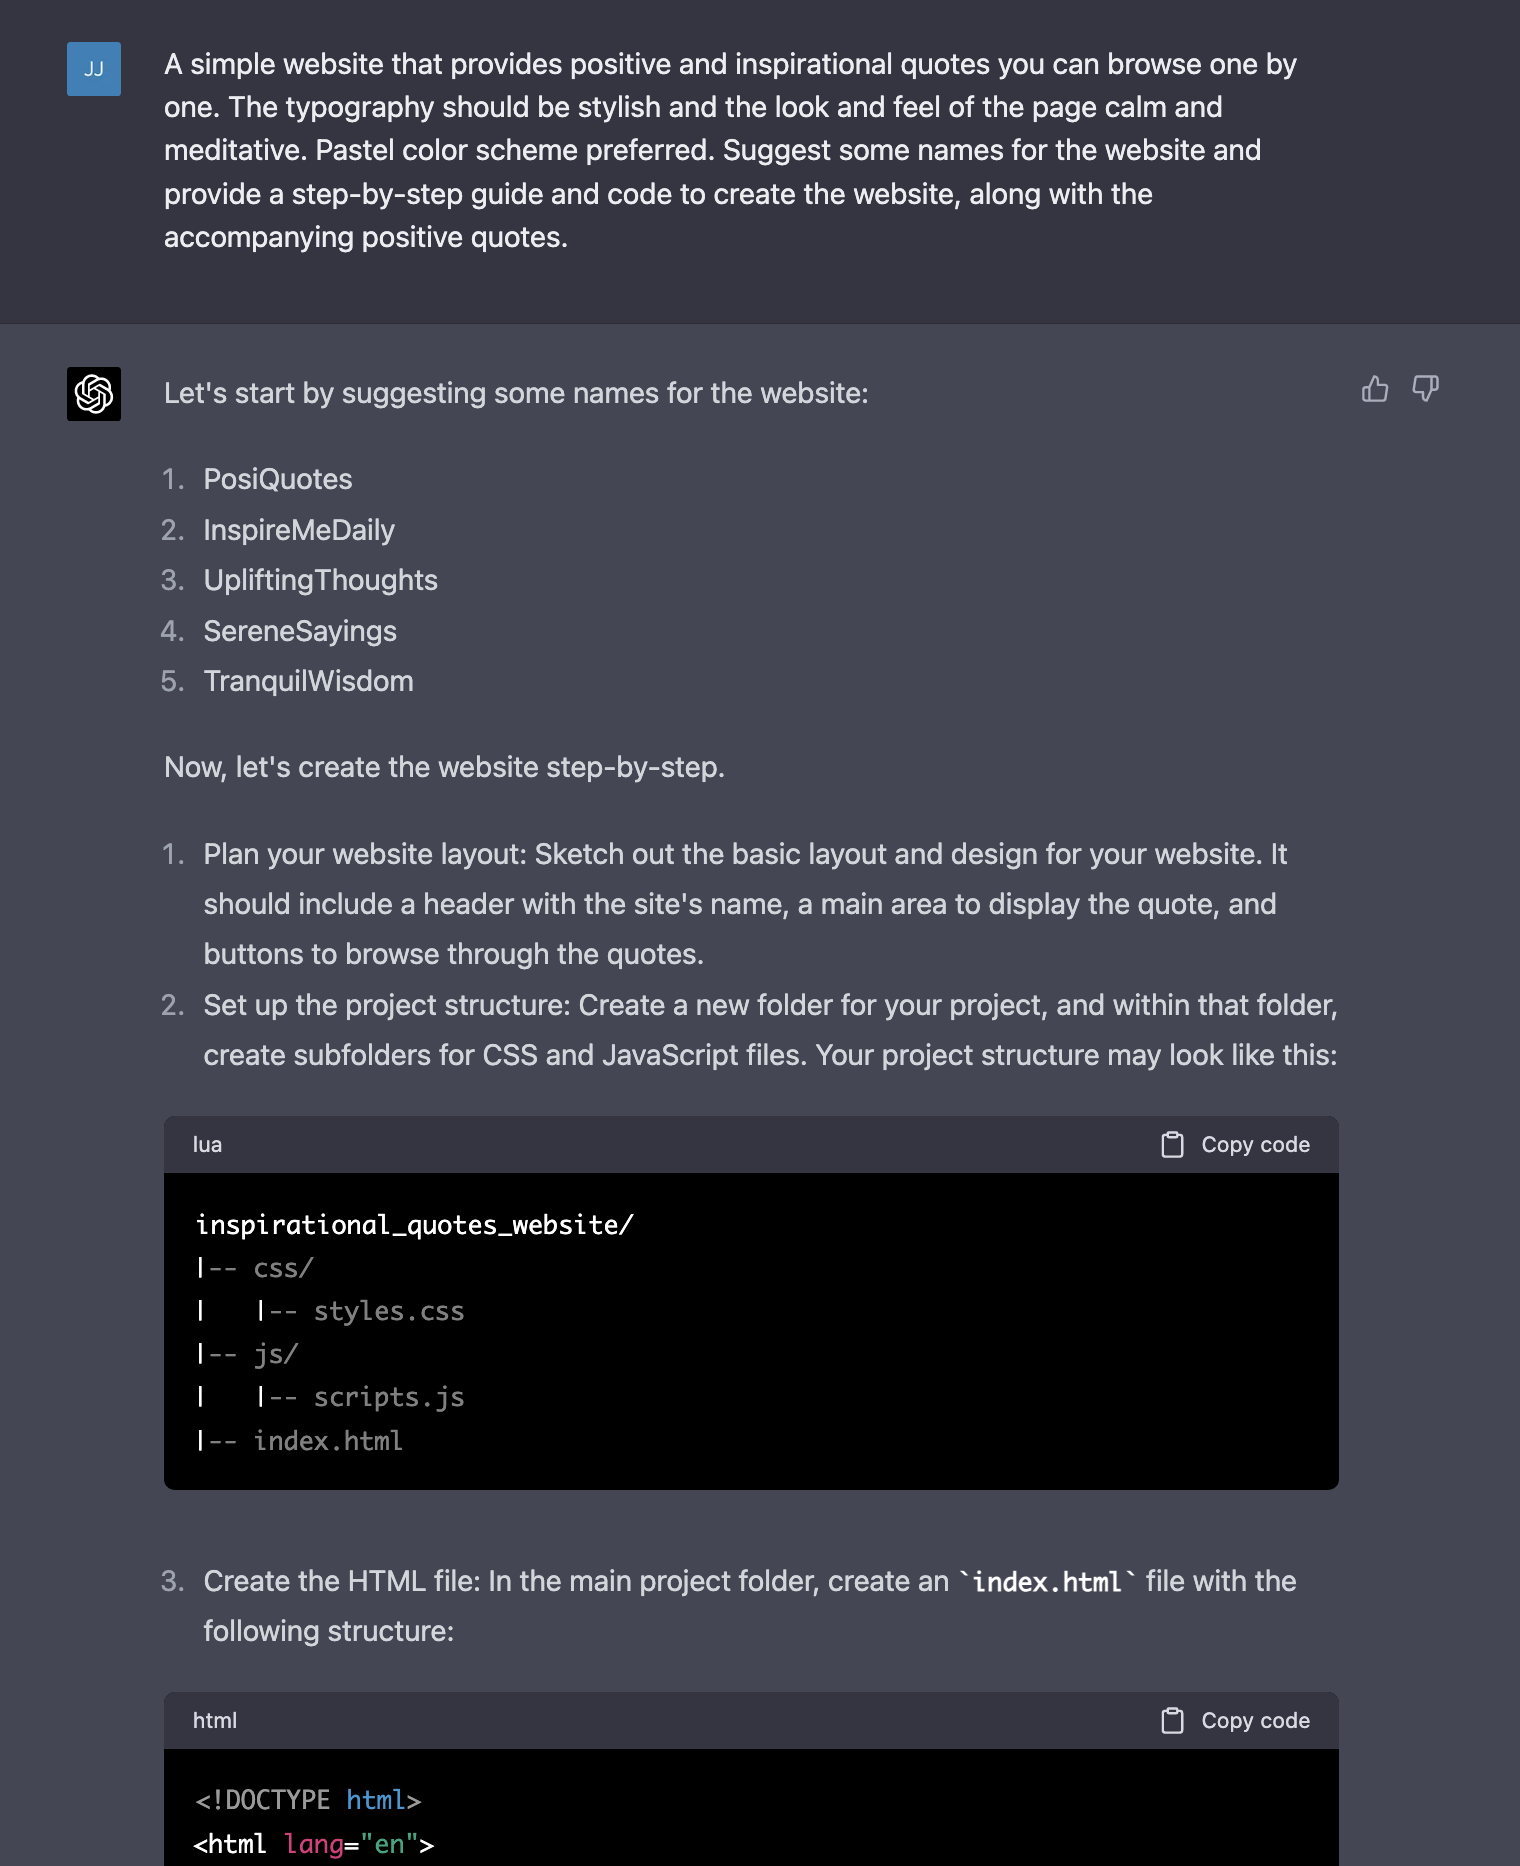
Task: Select the SereneSayings list item
Action: tap(300, 631)
